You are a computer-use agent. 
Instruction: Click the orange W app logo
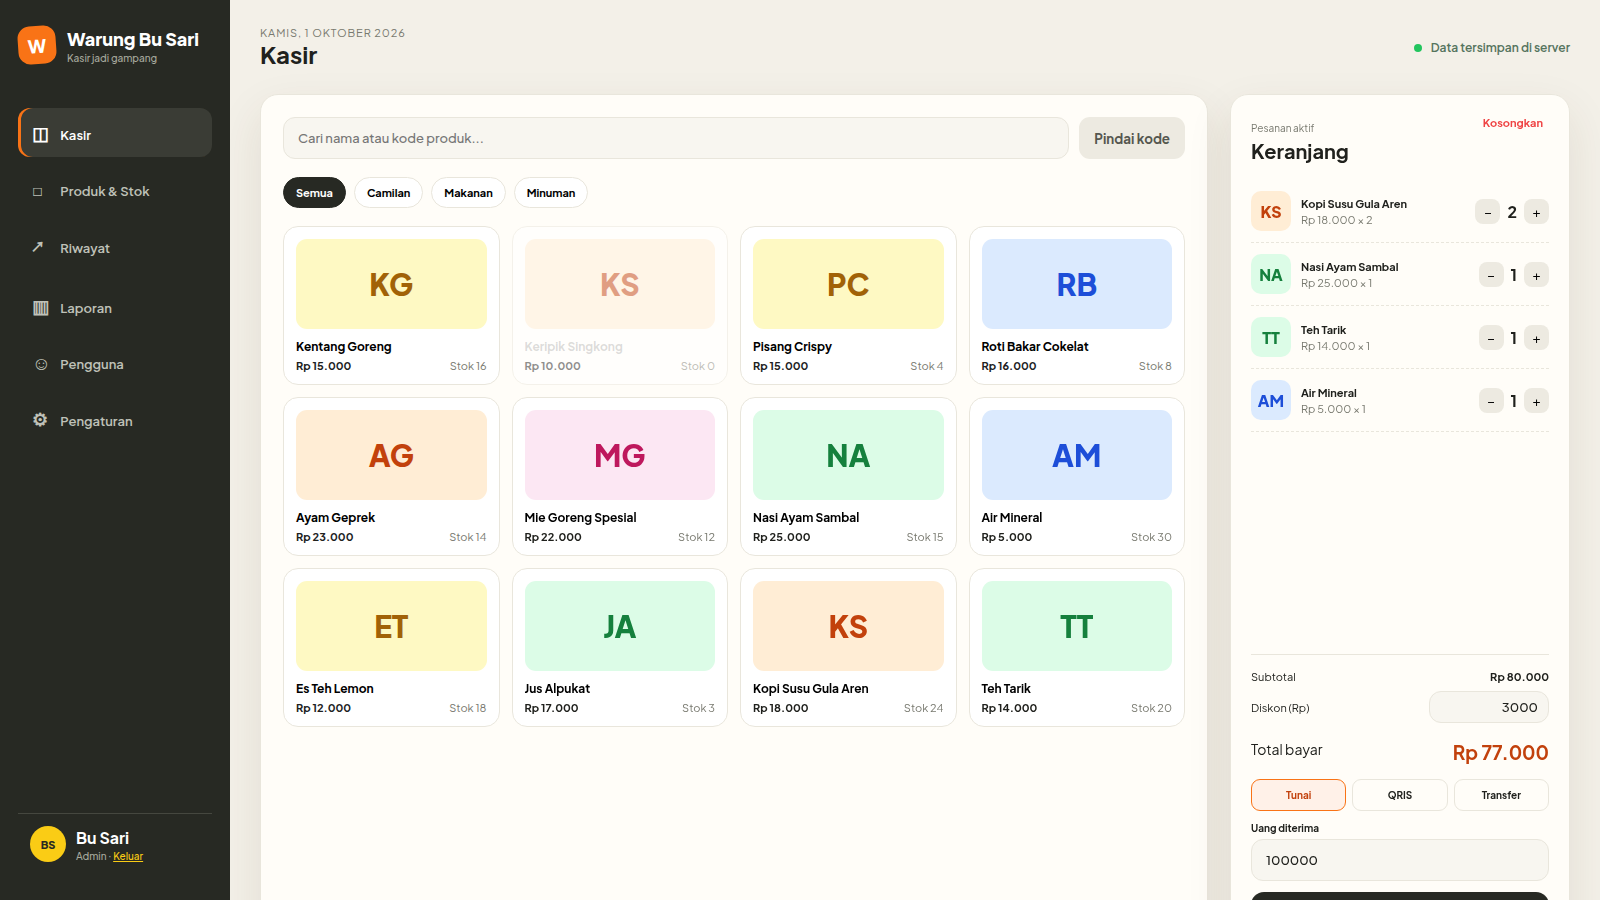[37, 45]
